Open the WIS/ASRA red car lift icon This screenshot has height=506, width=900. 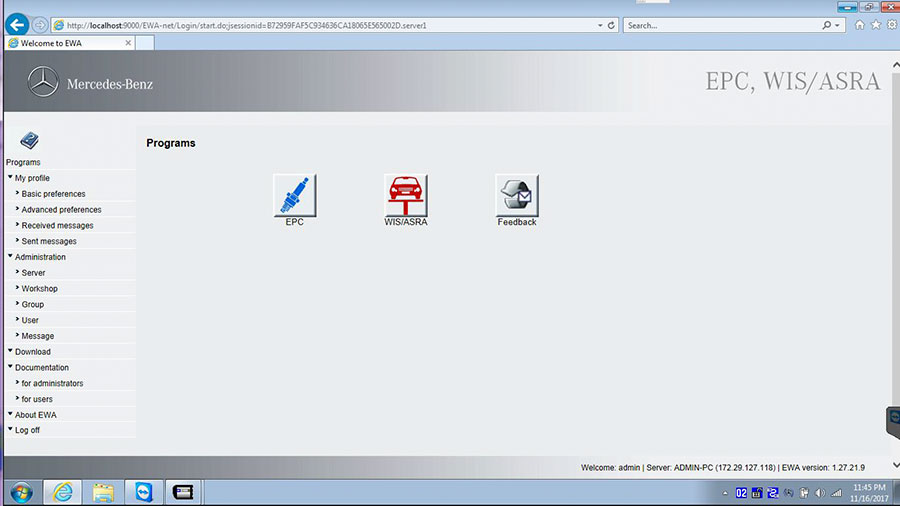pos(406,196)
